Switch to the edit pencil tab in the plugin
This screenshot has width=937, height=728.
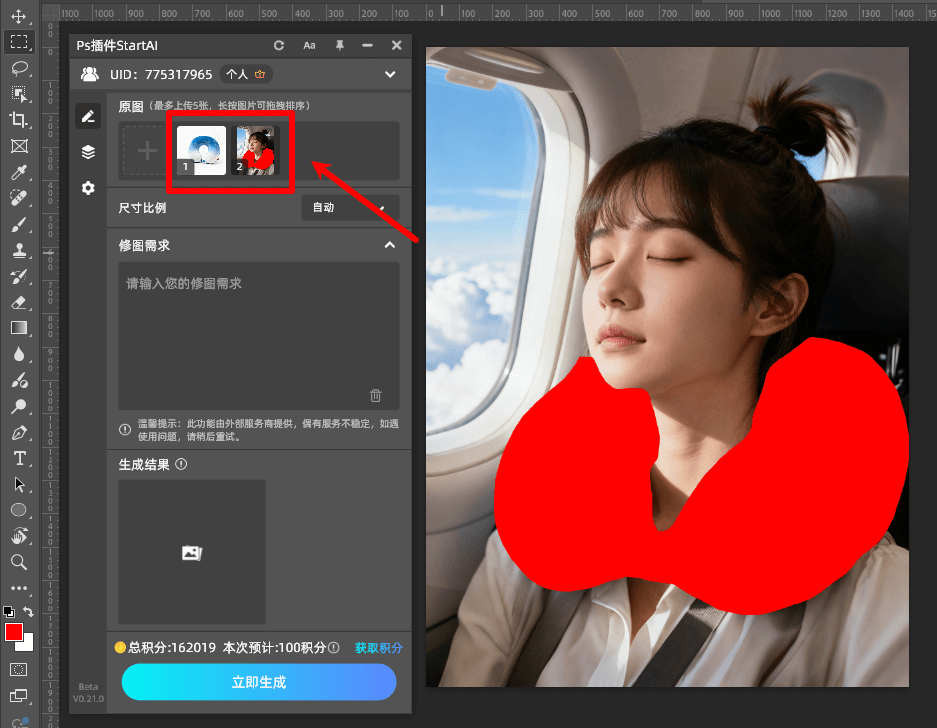88,115
